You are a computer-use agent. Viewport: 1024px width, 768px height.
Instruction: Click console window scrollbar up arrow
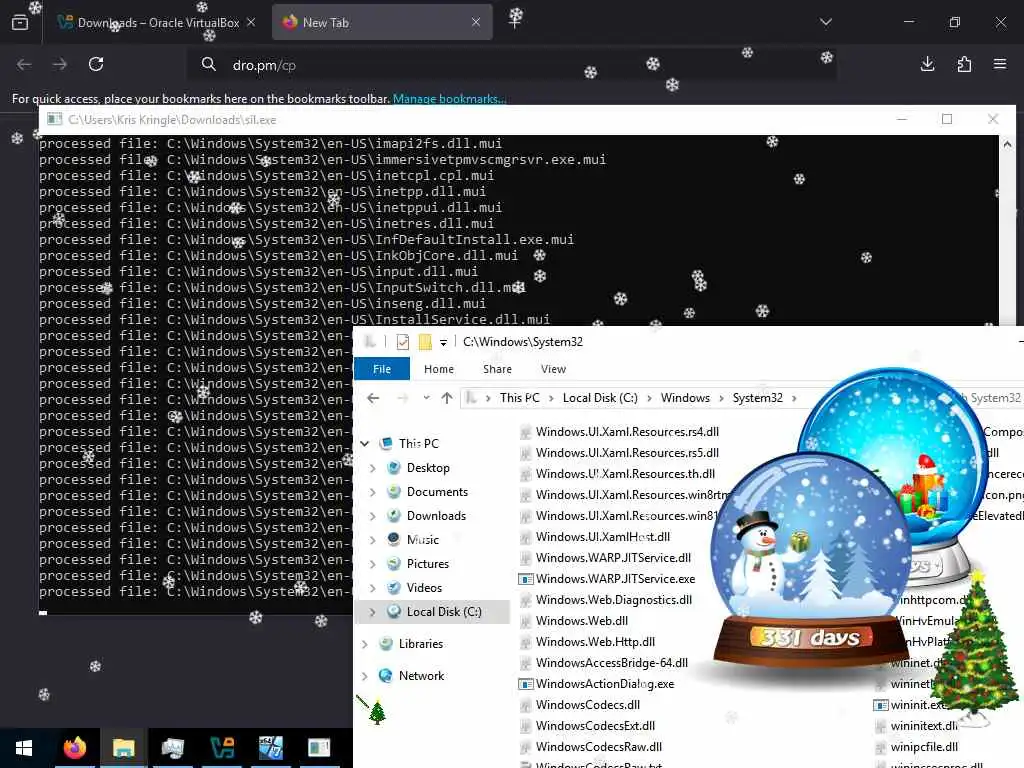tap(1007, 144)
